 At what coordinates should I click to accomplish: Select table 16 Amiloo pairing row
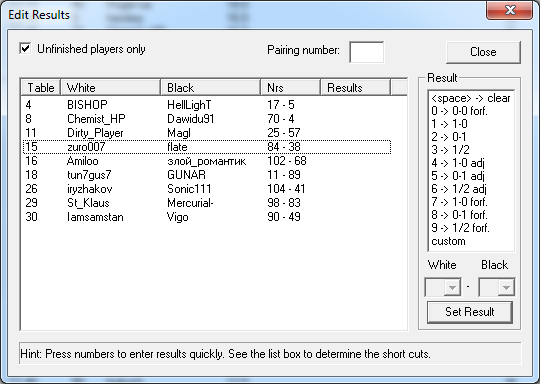[207, 161]
